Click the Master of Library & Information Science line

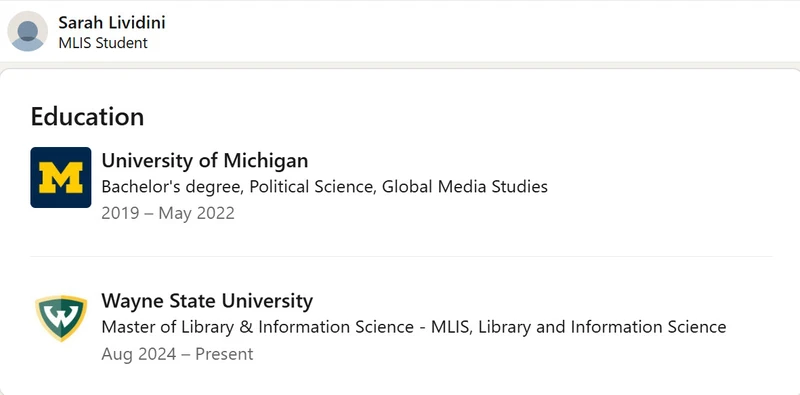coord(414,327)
